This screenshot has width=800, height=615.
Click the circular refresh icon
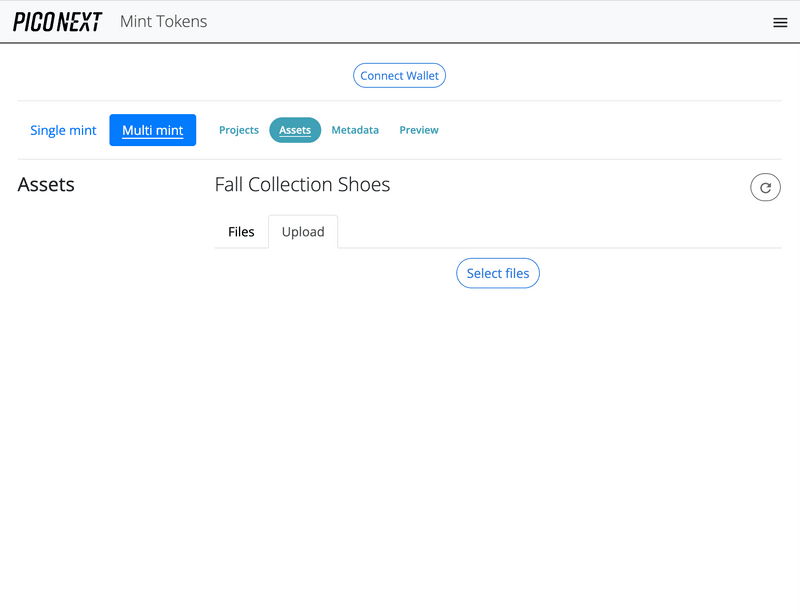pyautogui.click(x=765, y=187)
